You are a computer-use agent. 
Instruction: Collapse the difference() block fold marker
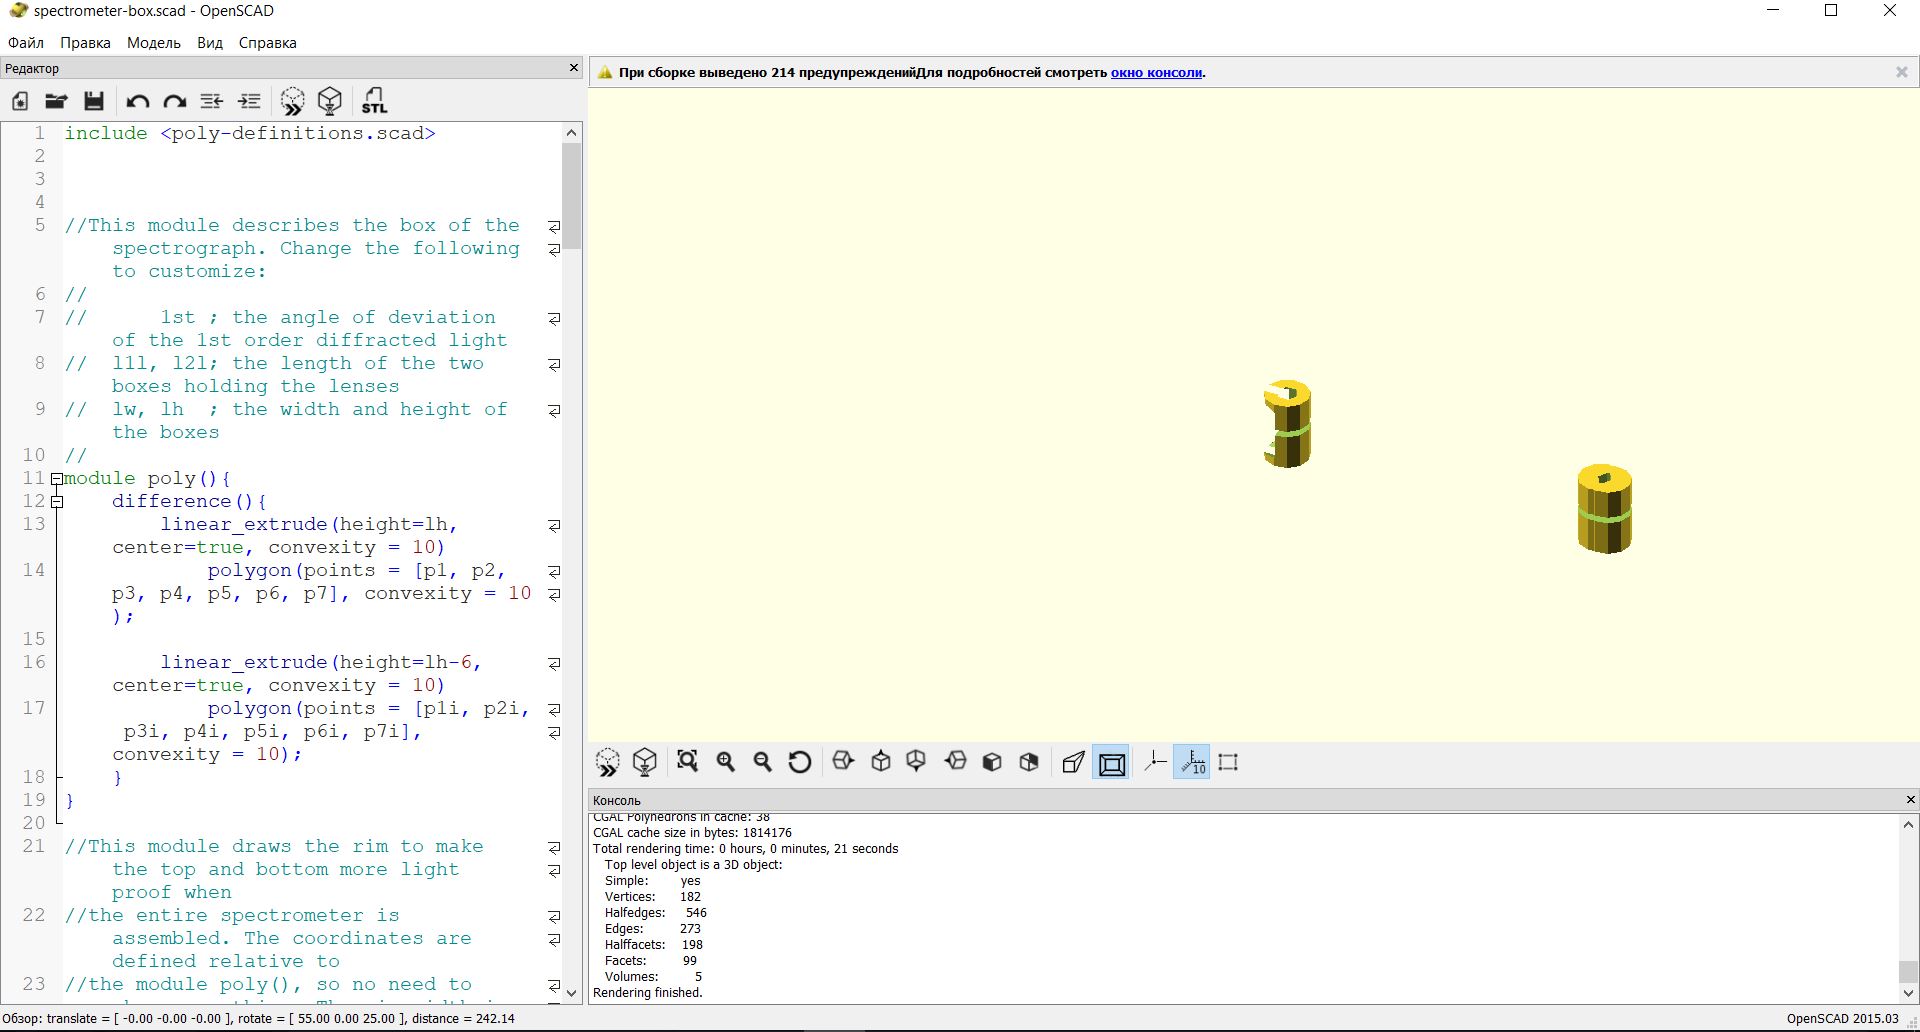pyautogui.click(x=57, y=502)
